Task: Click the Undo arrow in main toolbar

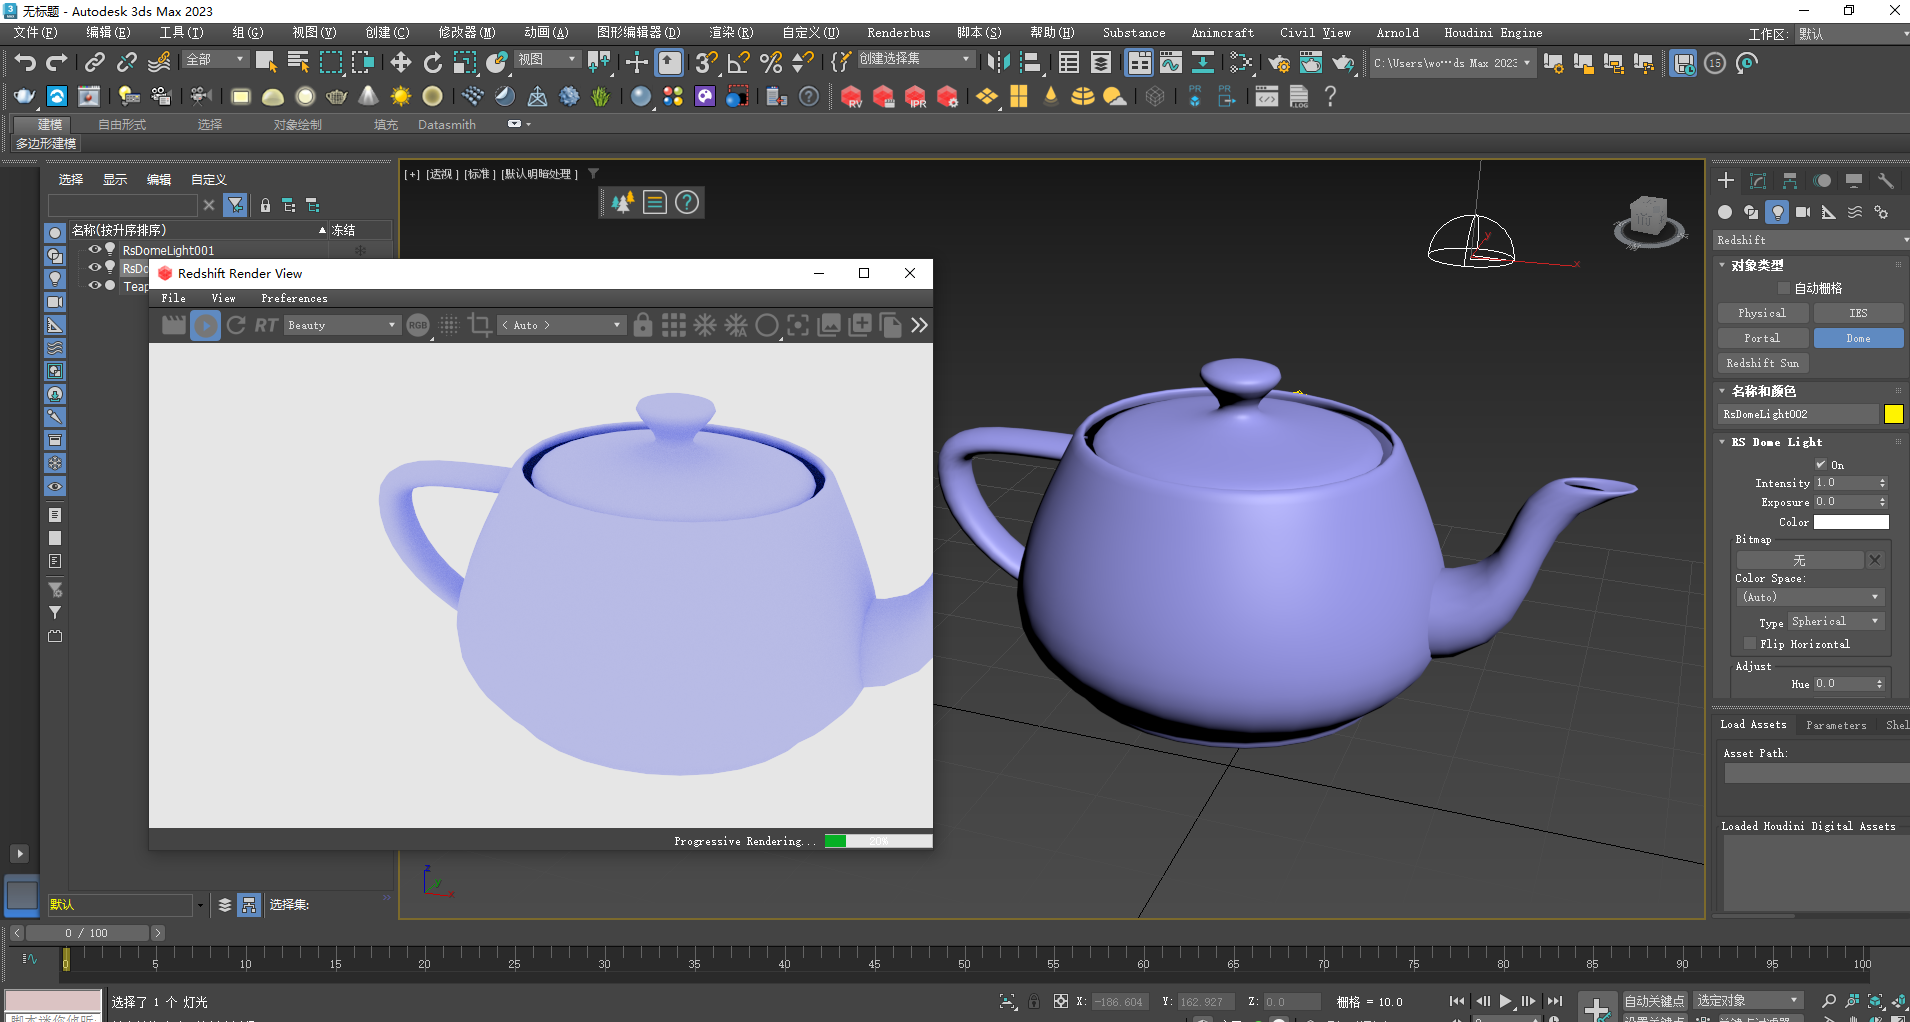Action: click(x=25, y=63)
